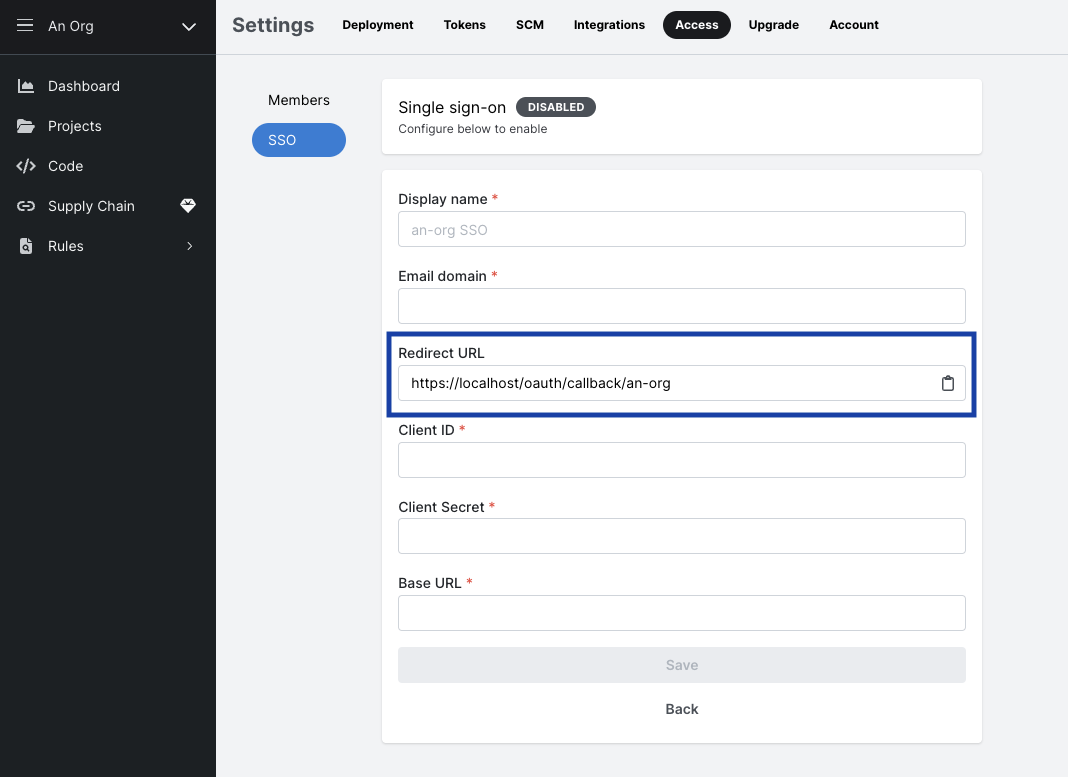Open Projects via the folder icon
Viewport: 1068px width, 777px height.
(x=26, y=126)
